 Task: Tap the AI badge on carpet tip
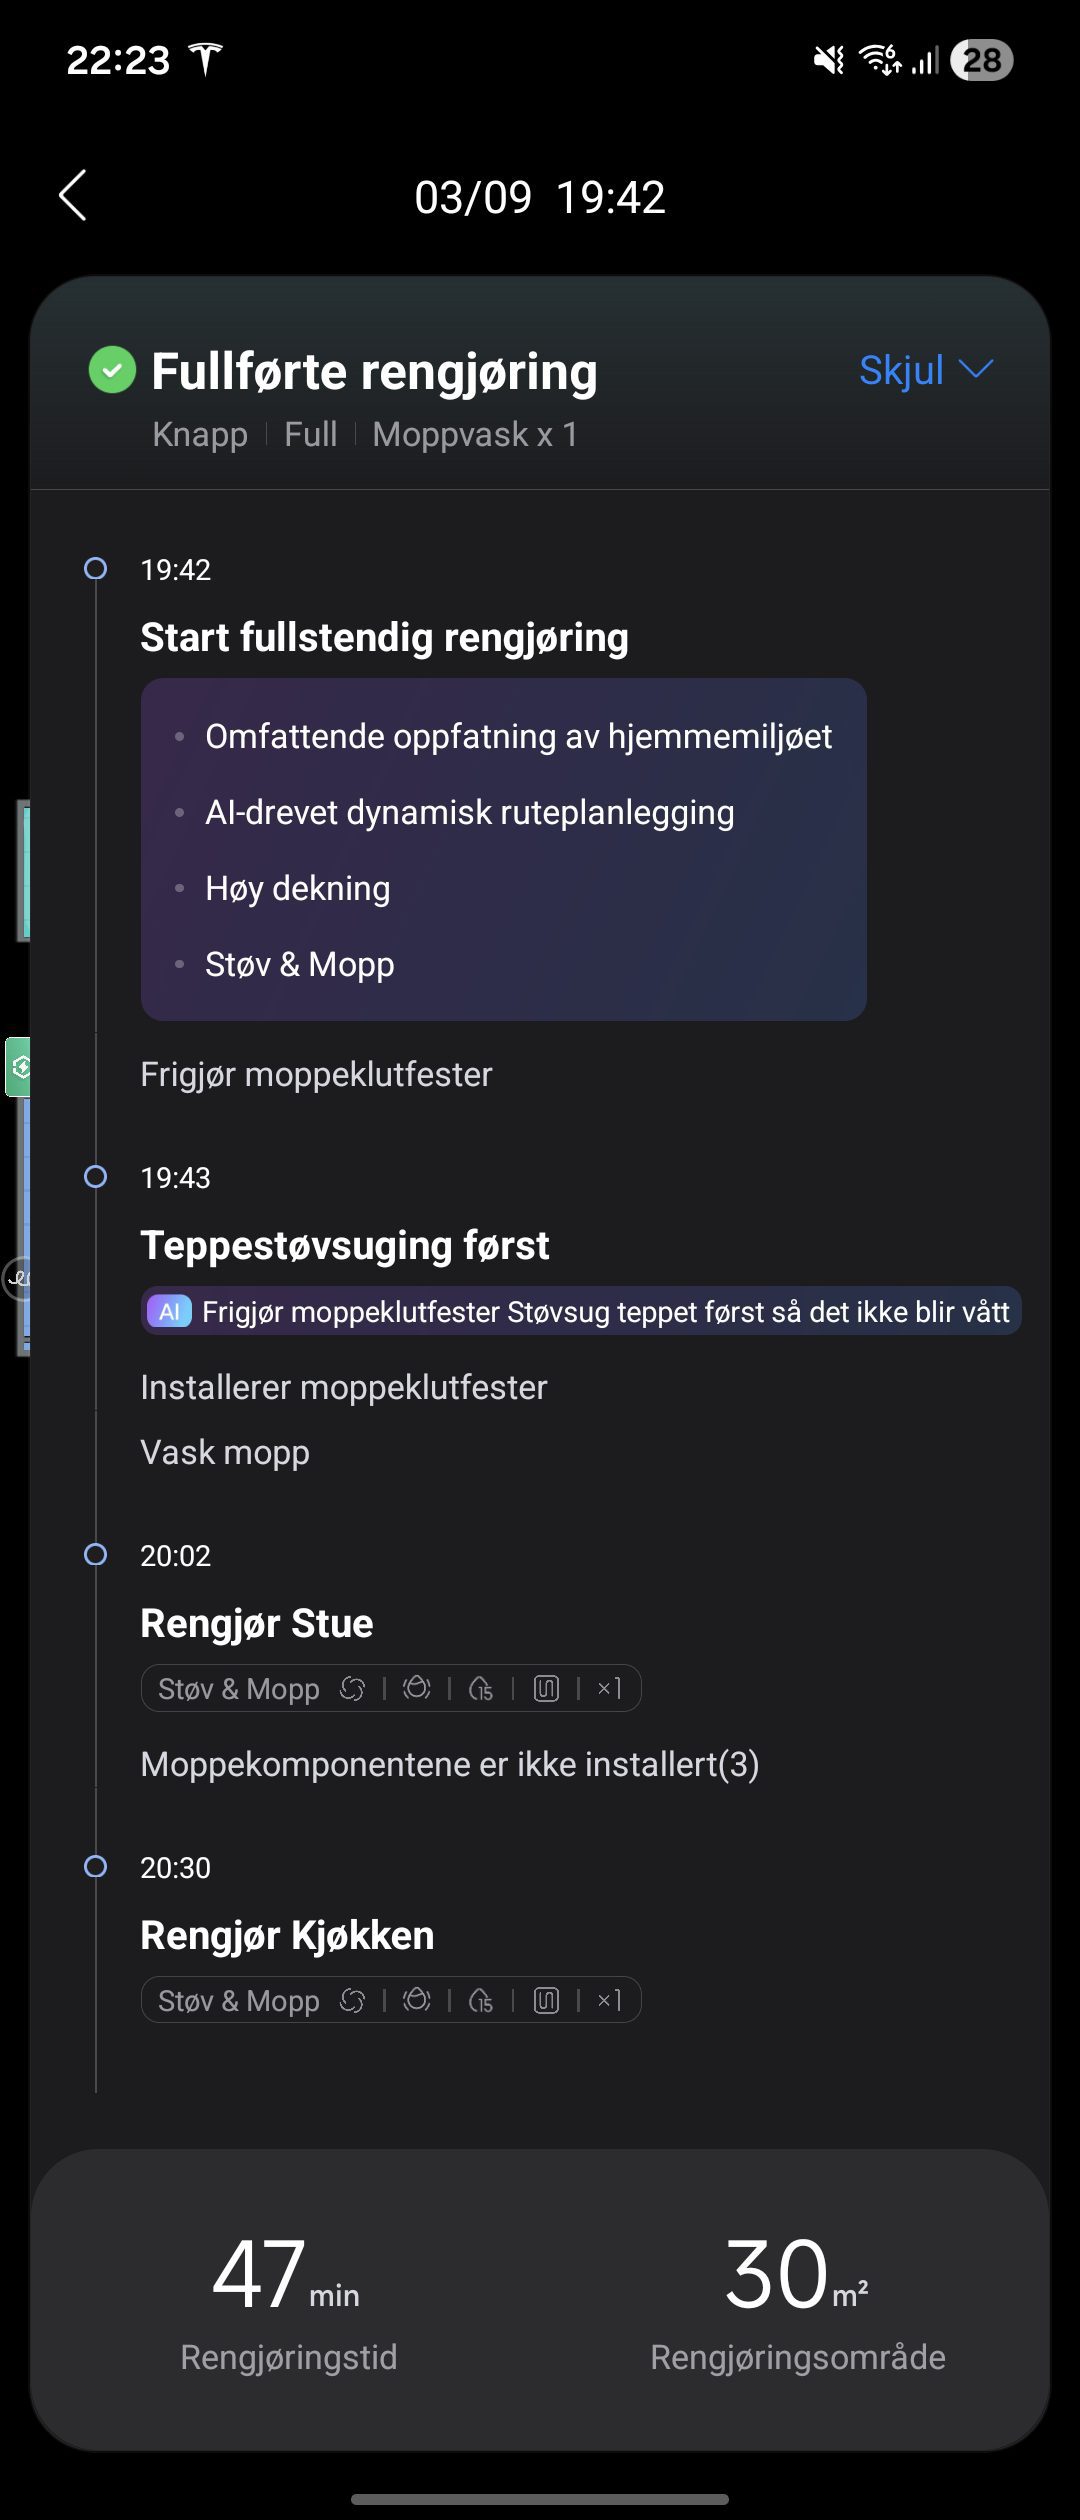click(169, 1312)
